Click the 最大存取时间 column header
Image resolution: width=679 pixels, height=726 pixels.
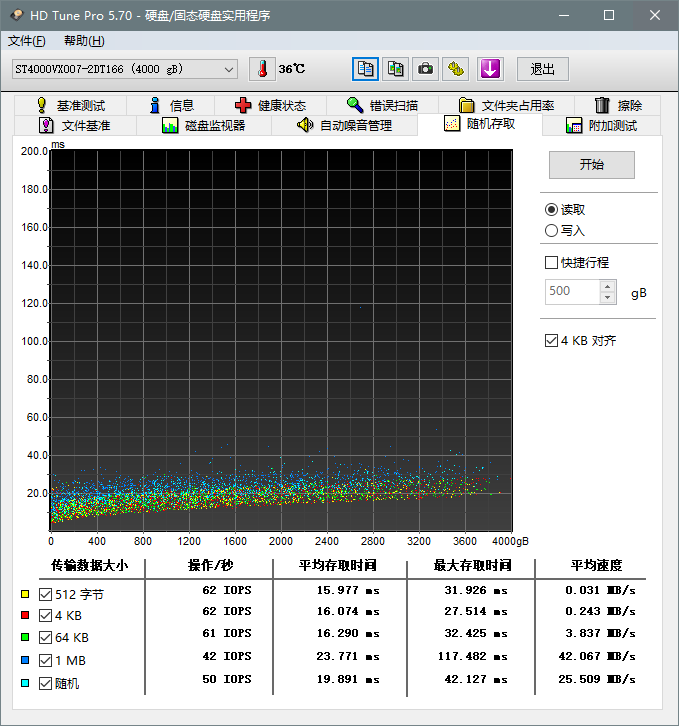(x=472, y=565)
